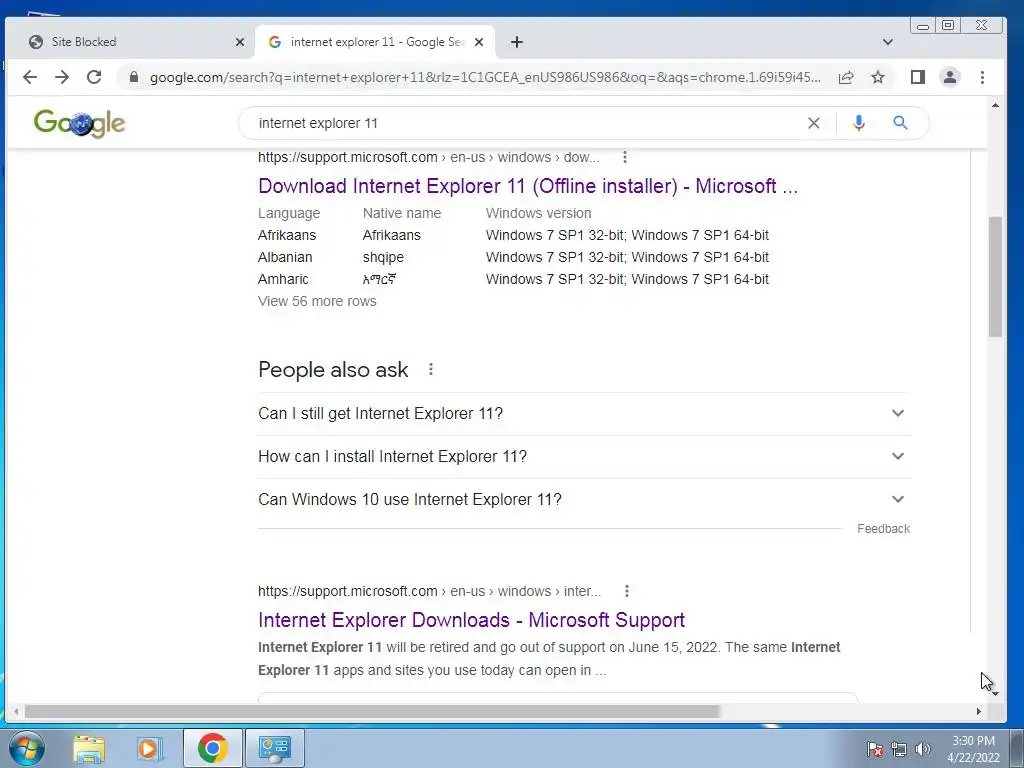Click the vertical page scrollbar thumb
Screen dimensions: 1024x768
coord(995,277)
